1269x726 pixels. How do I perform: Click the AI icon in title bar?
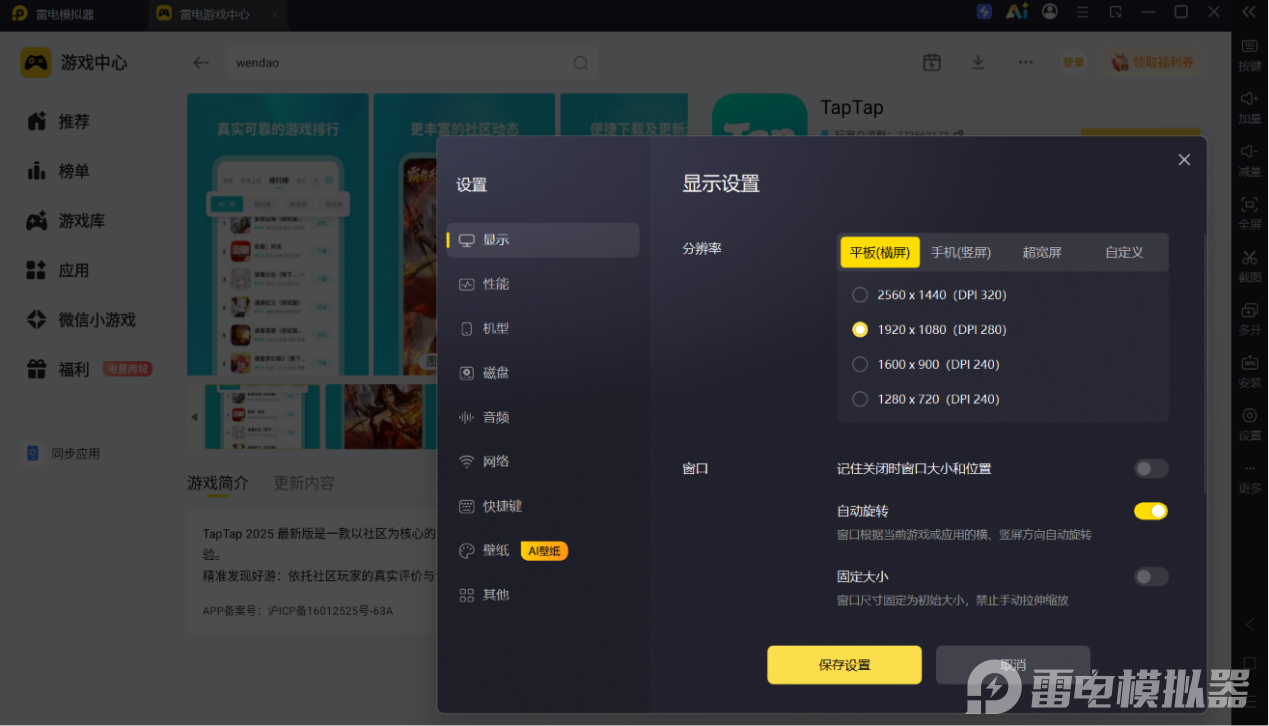(x=1017, y=12)
